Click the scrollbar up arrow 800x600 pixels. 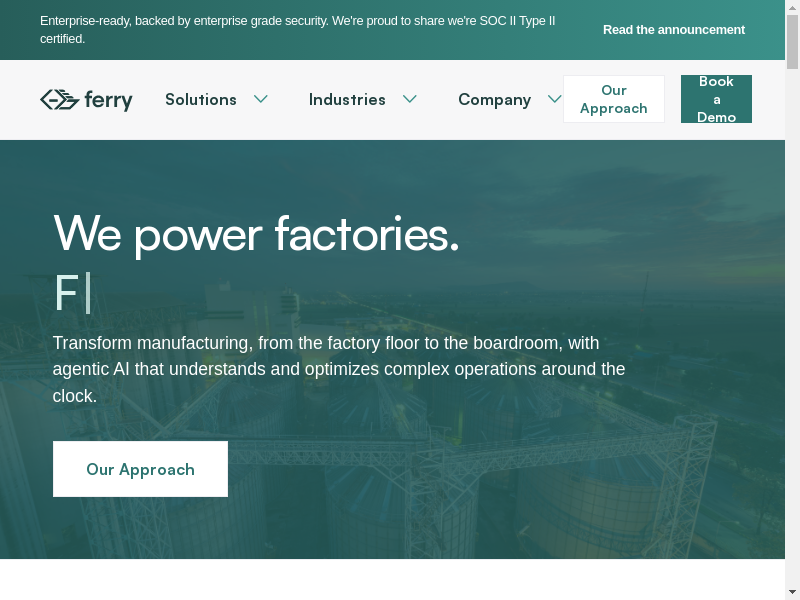pyautogui.click(x=792, y=7)
